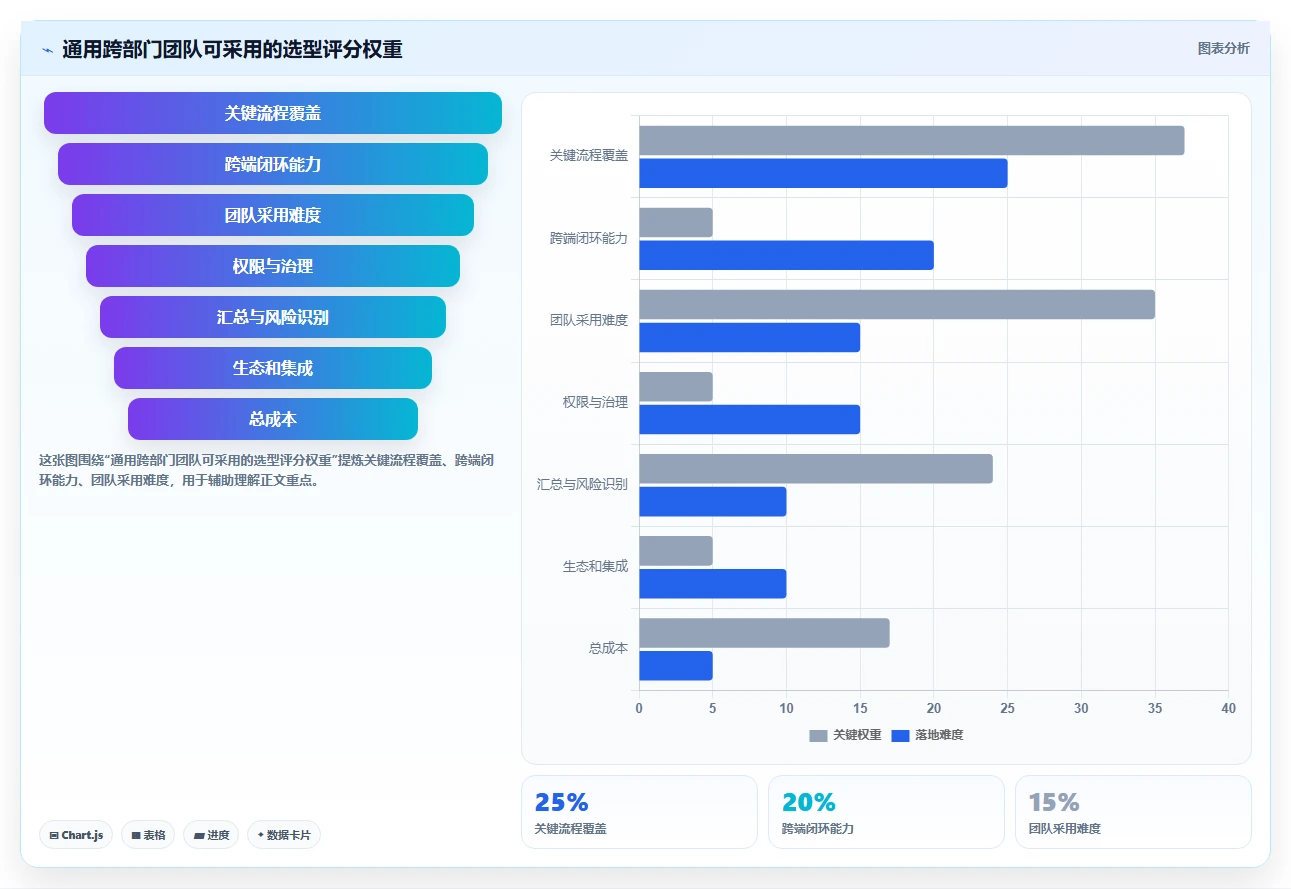Click the blue bar for 关键流程覆盖
This screenshot has height=889, width=1291.
point(824,173)
